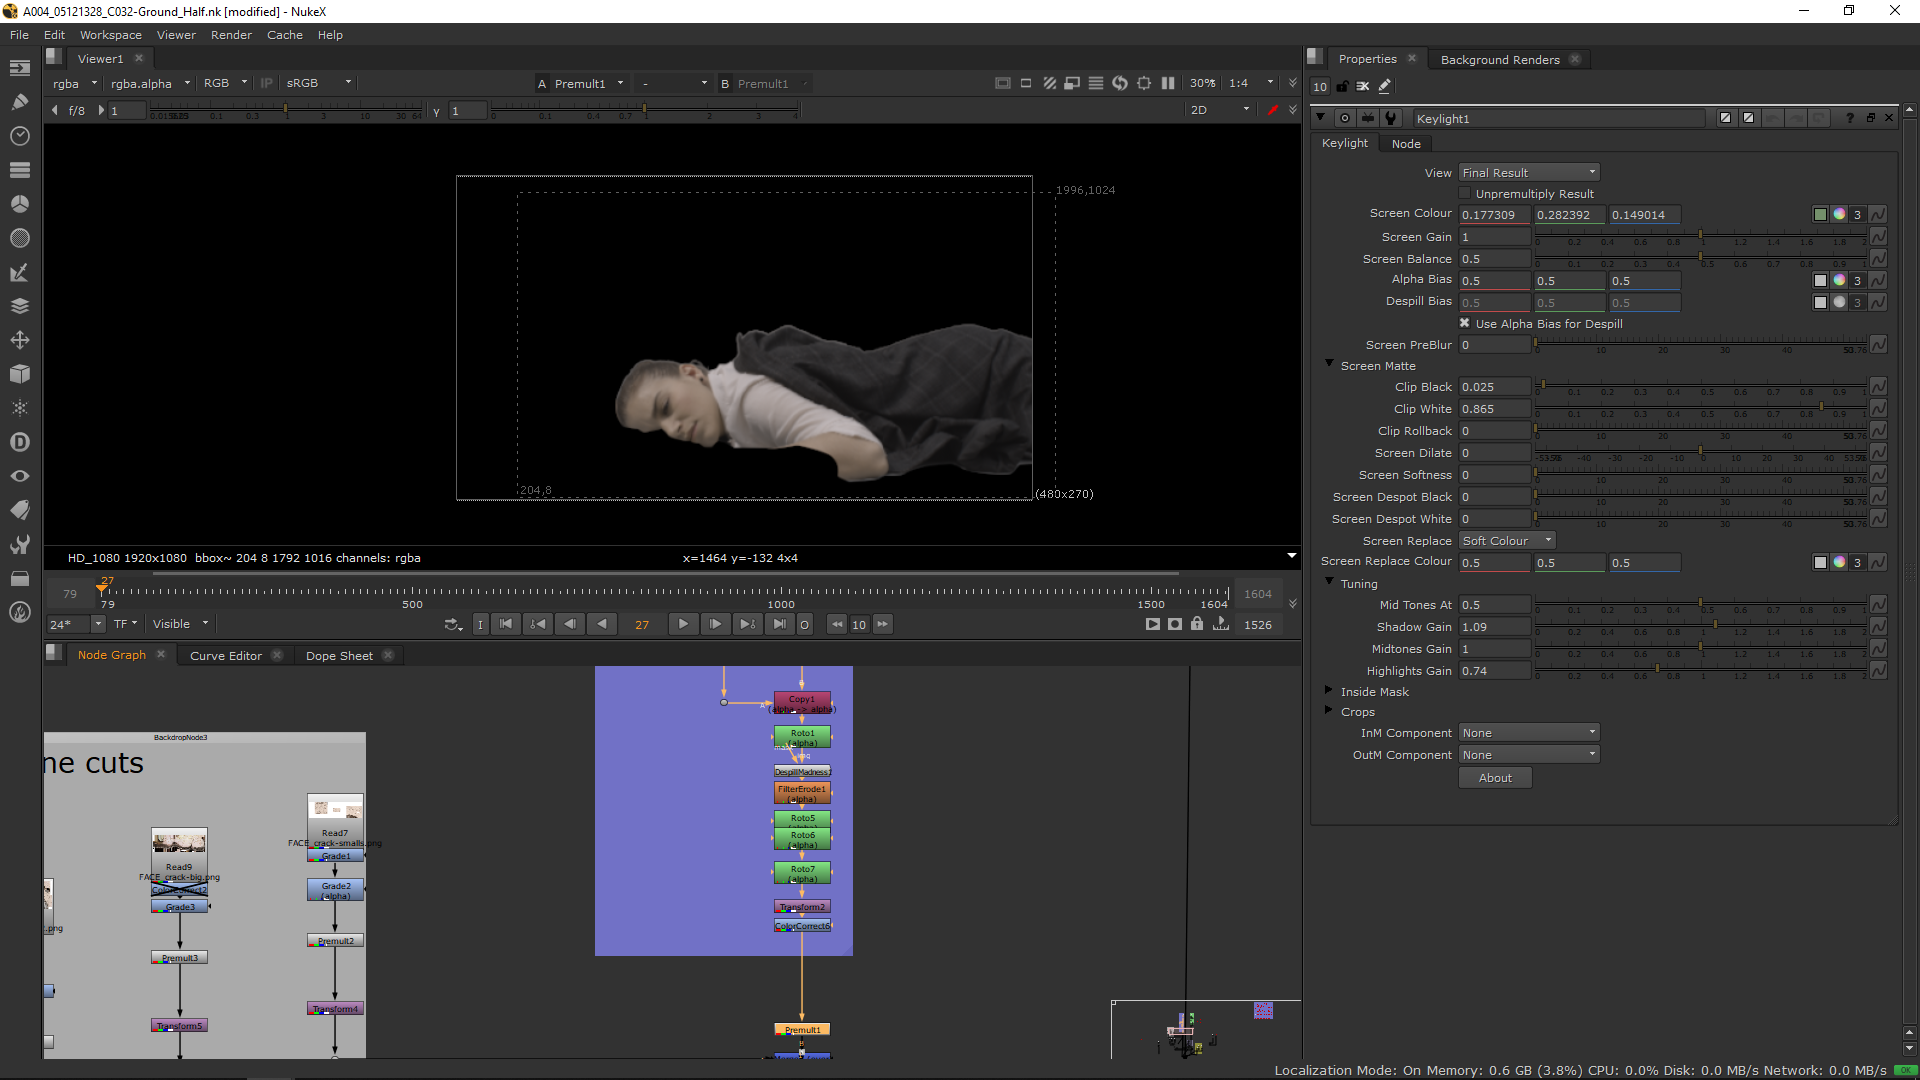This screenshot has height=1080, width=1920.
Task: Click the About button
Action: tap(1495, 778)
